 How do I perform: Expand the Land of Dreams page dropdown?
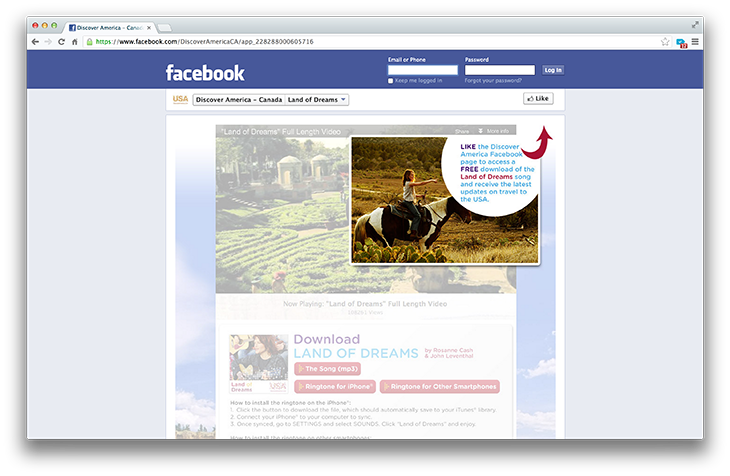(344, 100)
